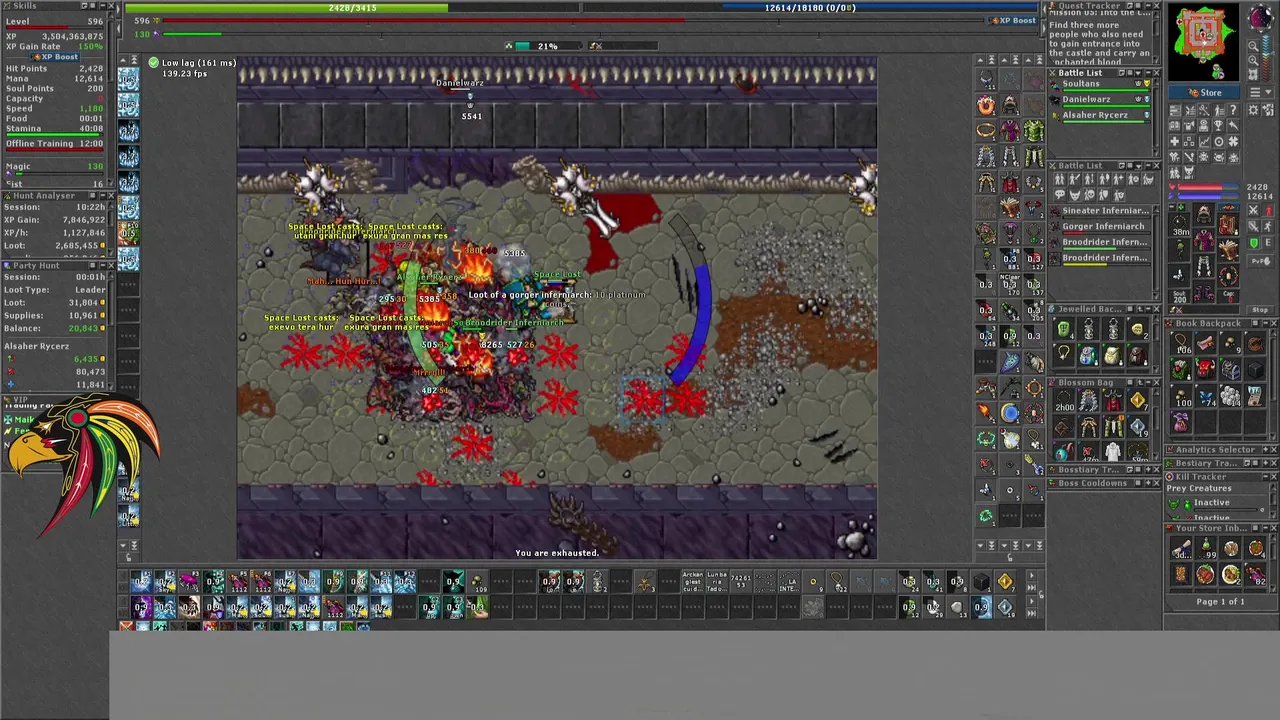Toggle expert mode E button
Screen dimensions: 1280x720
point(1267,243)
